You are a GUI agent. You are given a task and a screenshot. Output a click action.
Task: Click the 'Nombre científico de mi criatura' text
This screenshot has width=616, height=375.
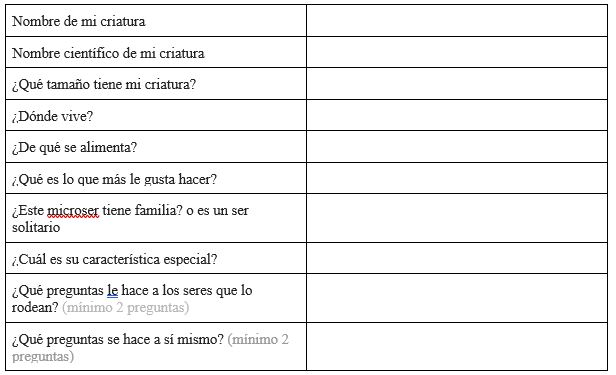108,53
